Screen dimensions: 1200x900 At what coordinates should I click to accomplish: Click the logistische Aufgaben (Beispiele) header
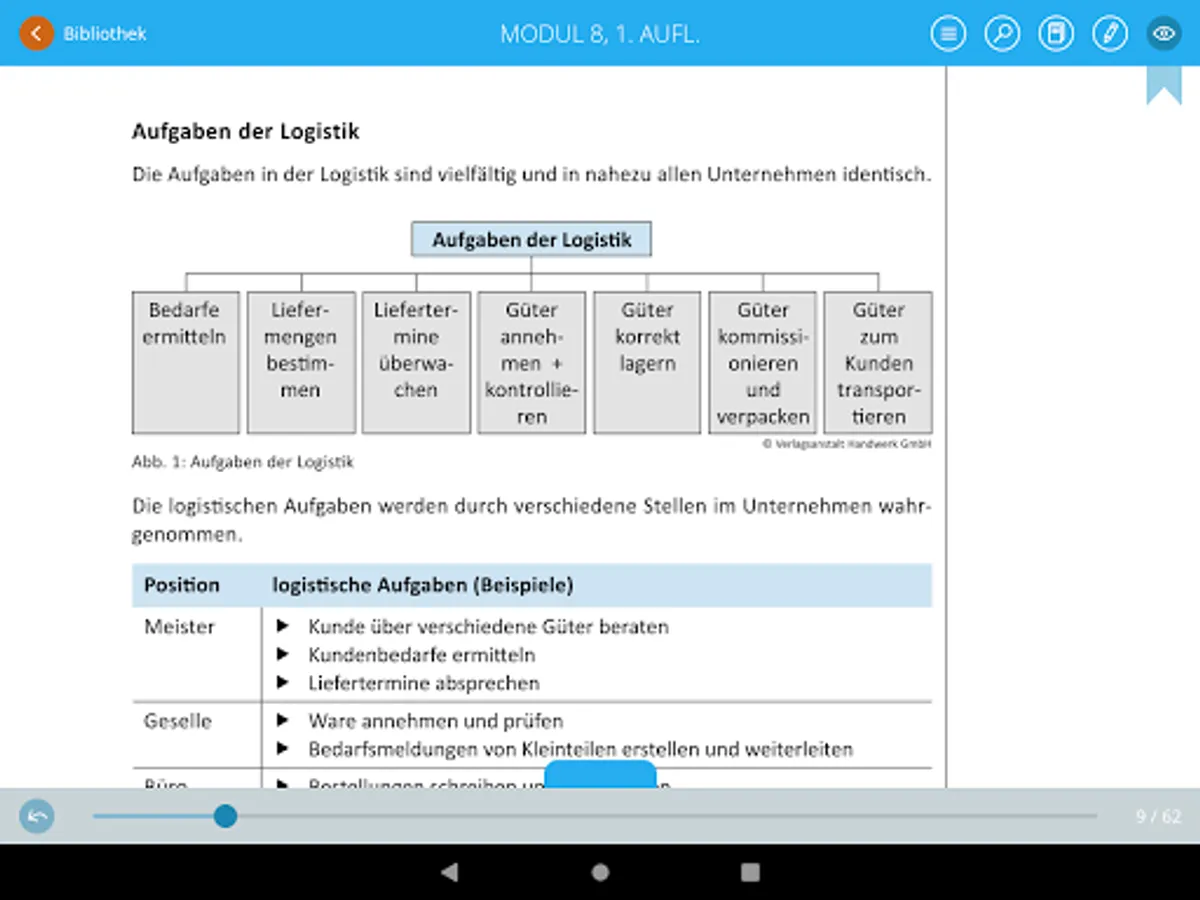(423, 585)
